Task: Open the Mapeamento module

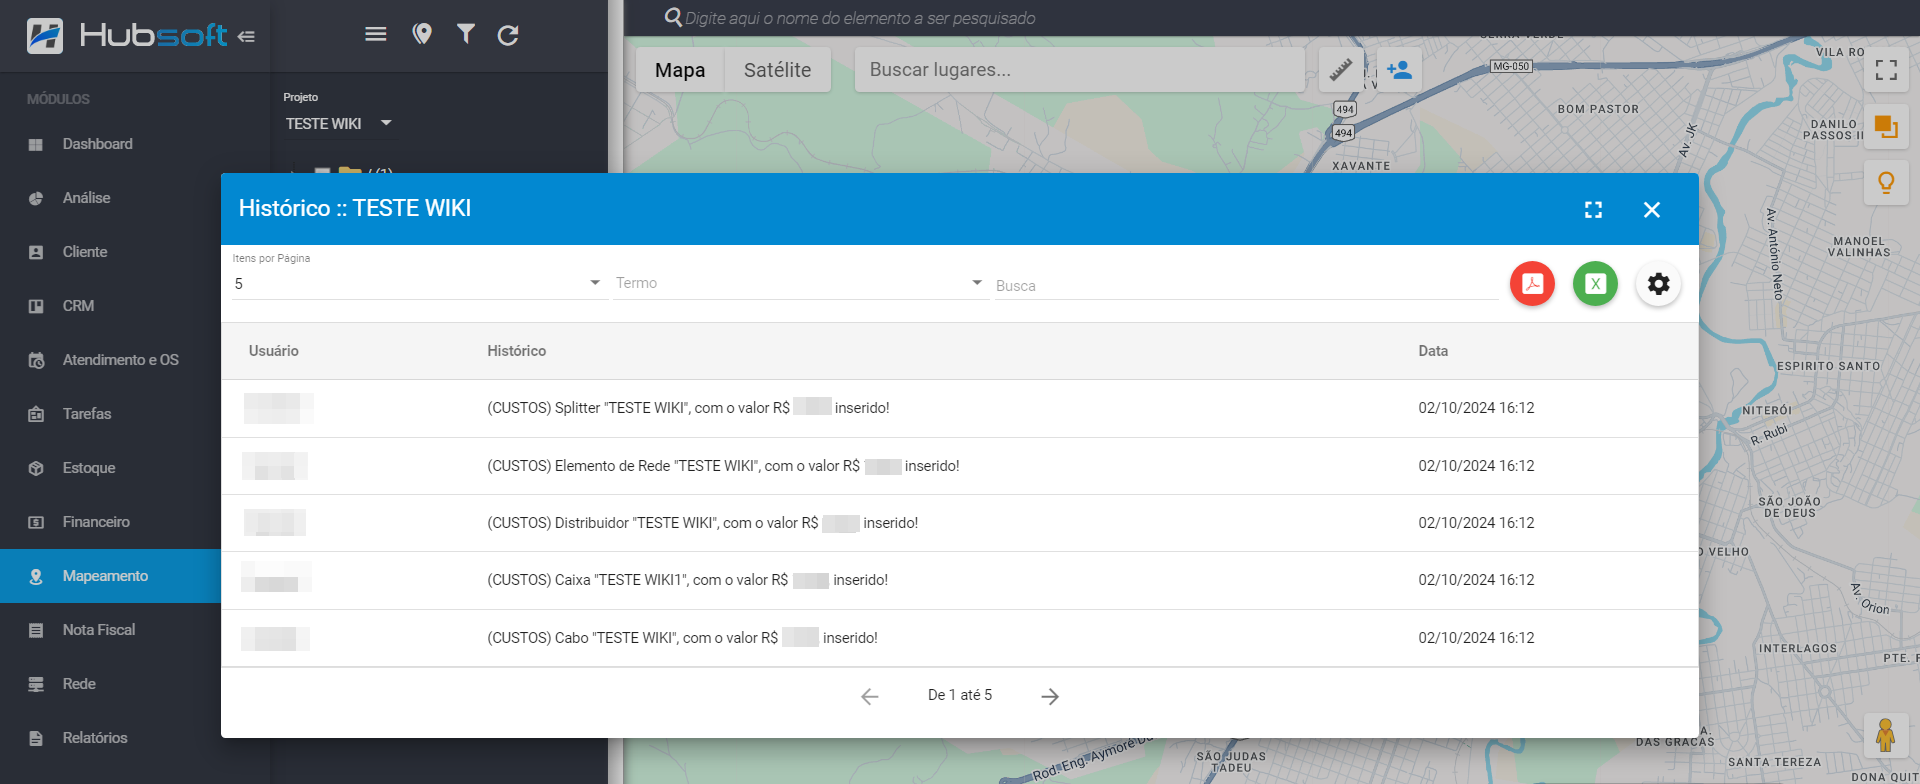Action: 110,576
